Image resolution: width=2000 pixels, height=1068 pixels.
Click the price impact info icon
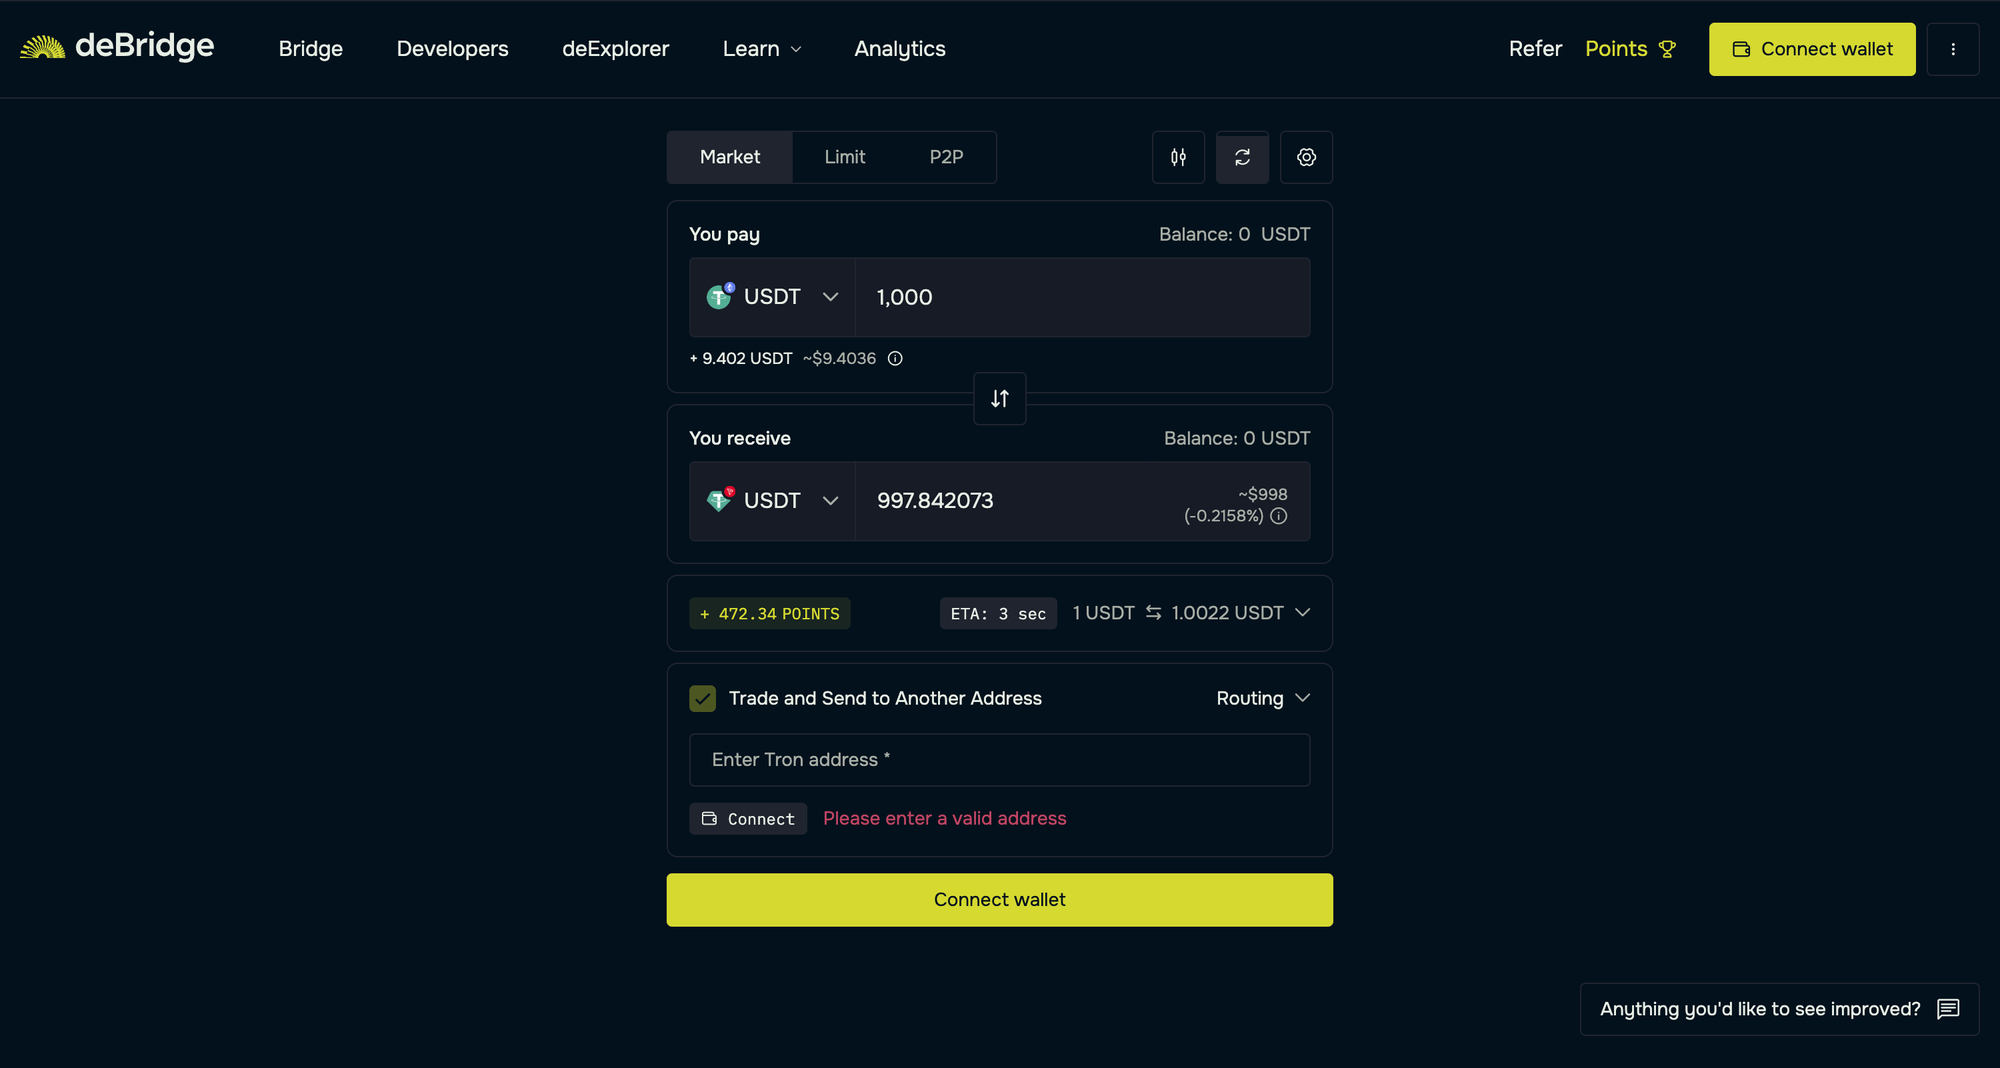click(x=1278, y=516)
